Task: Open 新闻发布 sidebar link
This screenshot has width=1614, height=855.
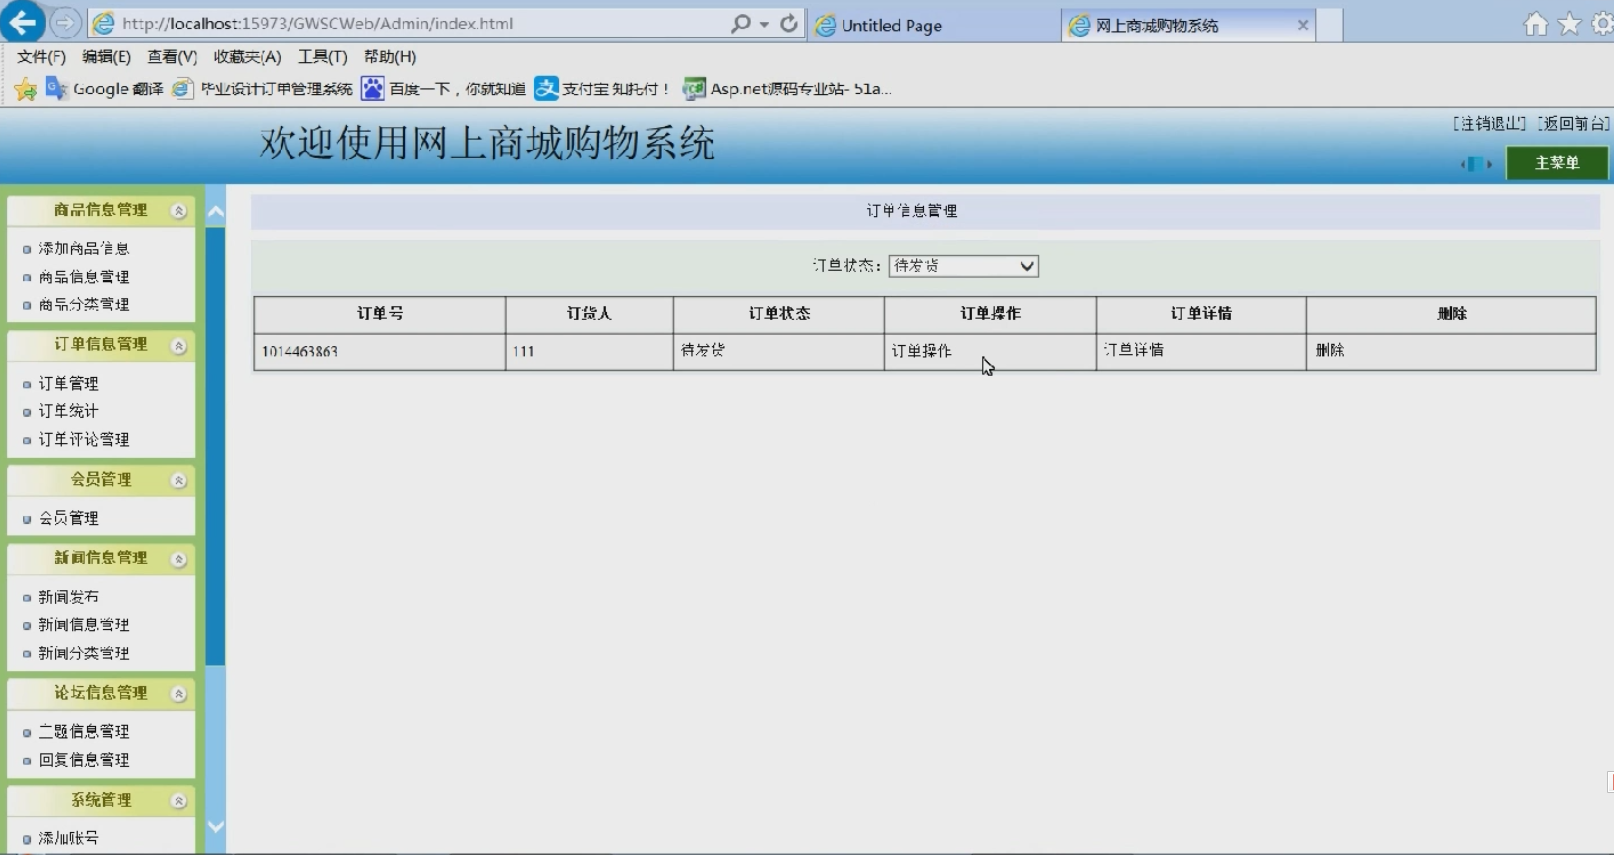Action: pyautogui.click(x=68, y=597)
